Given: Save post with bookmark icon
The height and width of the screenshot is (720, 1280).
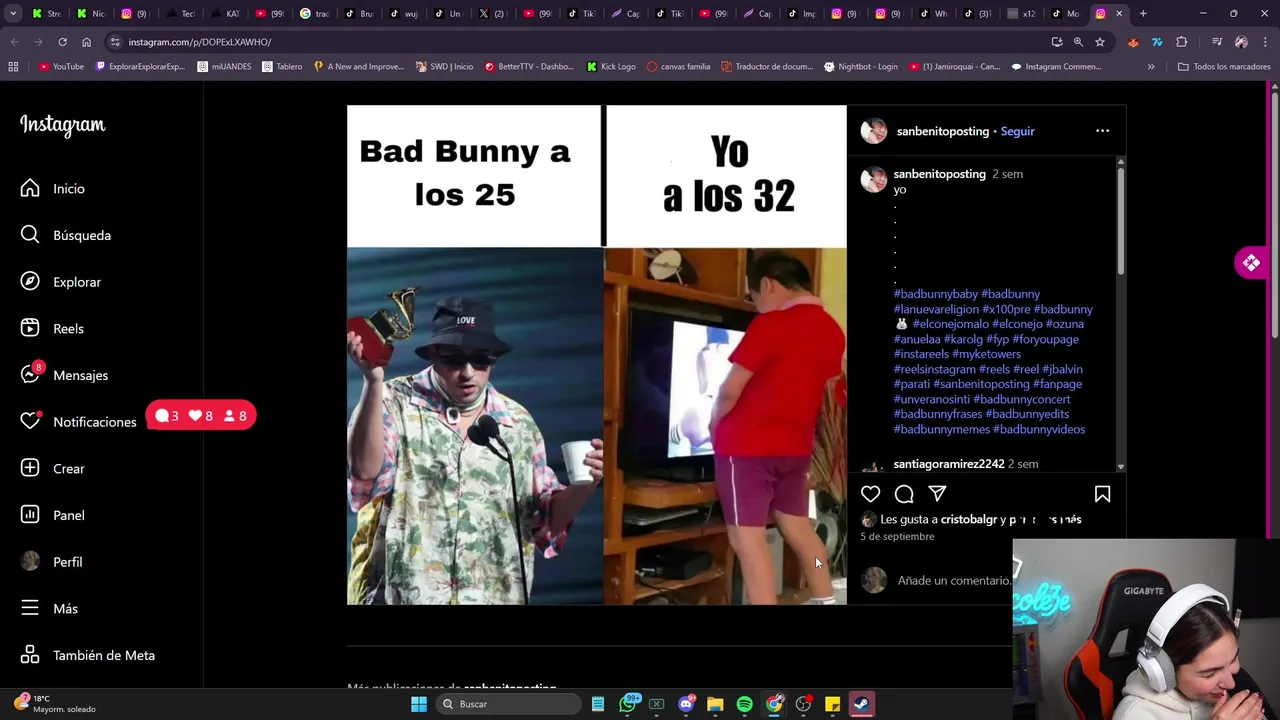Looking at the screenshot, I should pos(1102,494).
